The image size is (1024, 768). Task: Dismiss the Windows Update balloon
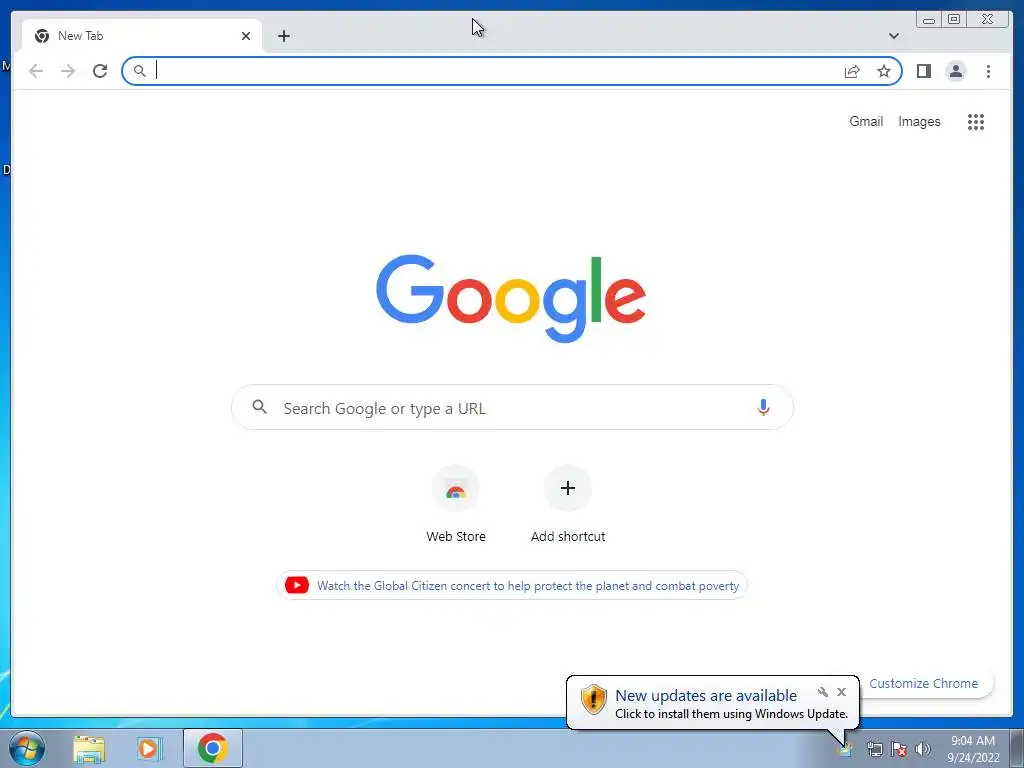[841, 692]
